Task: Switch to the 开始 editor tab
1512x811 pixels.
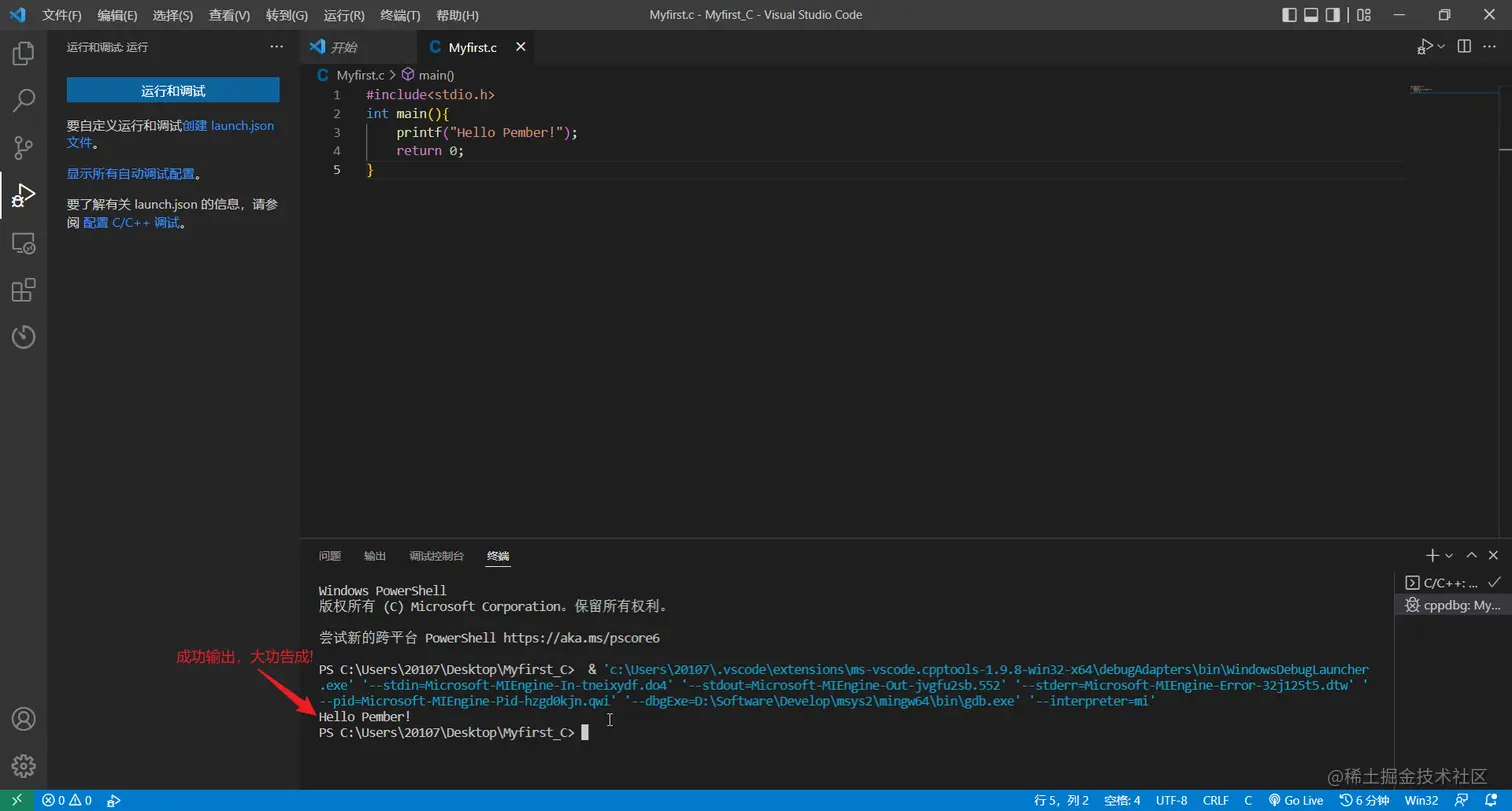Action: (357, 47)
